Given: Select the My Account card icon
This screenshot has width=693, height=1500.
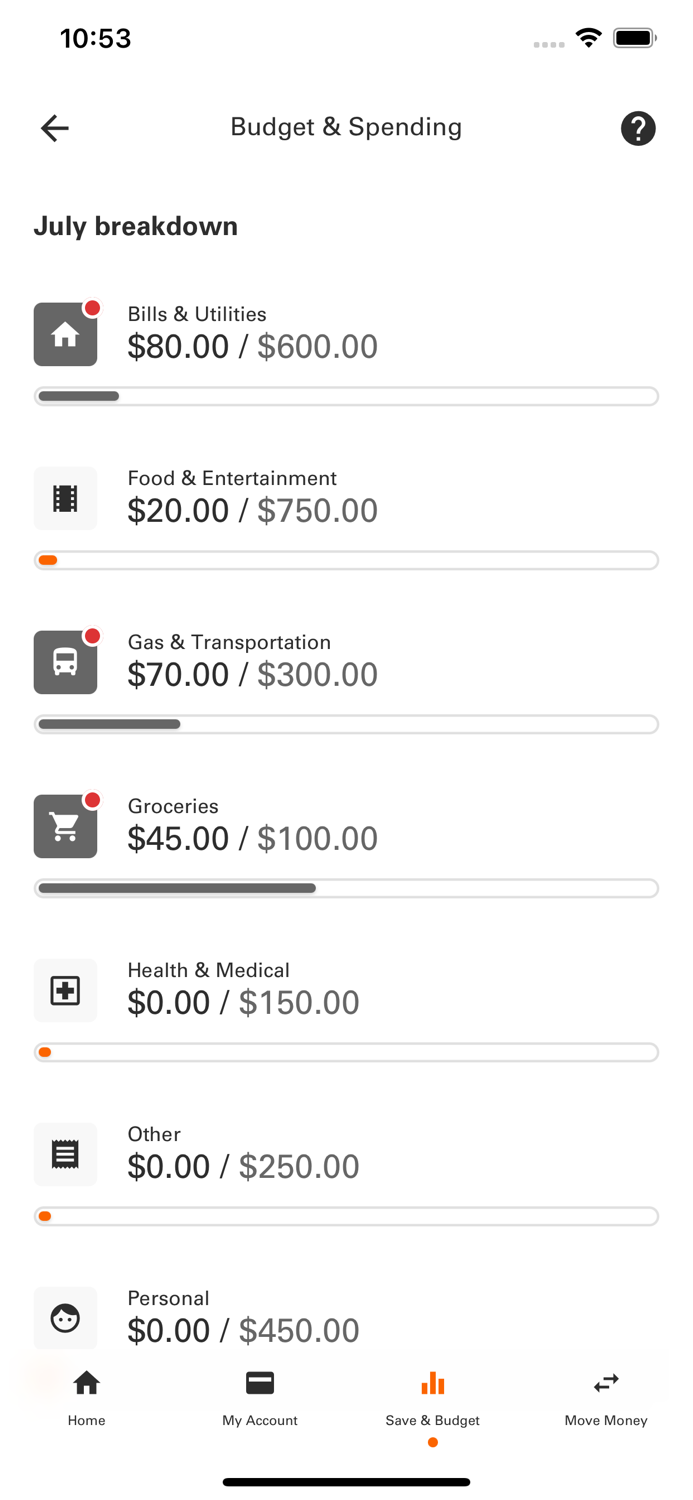Looking at the screenshot, I should pyautogui.click(x=259, y=1383).
